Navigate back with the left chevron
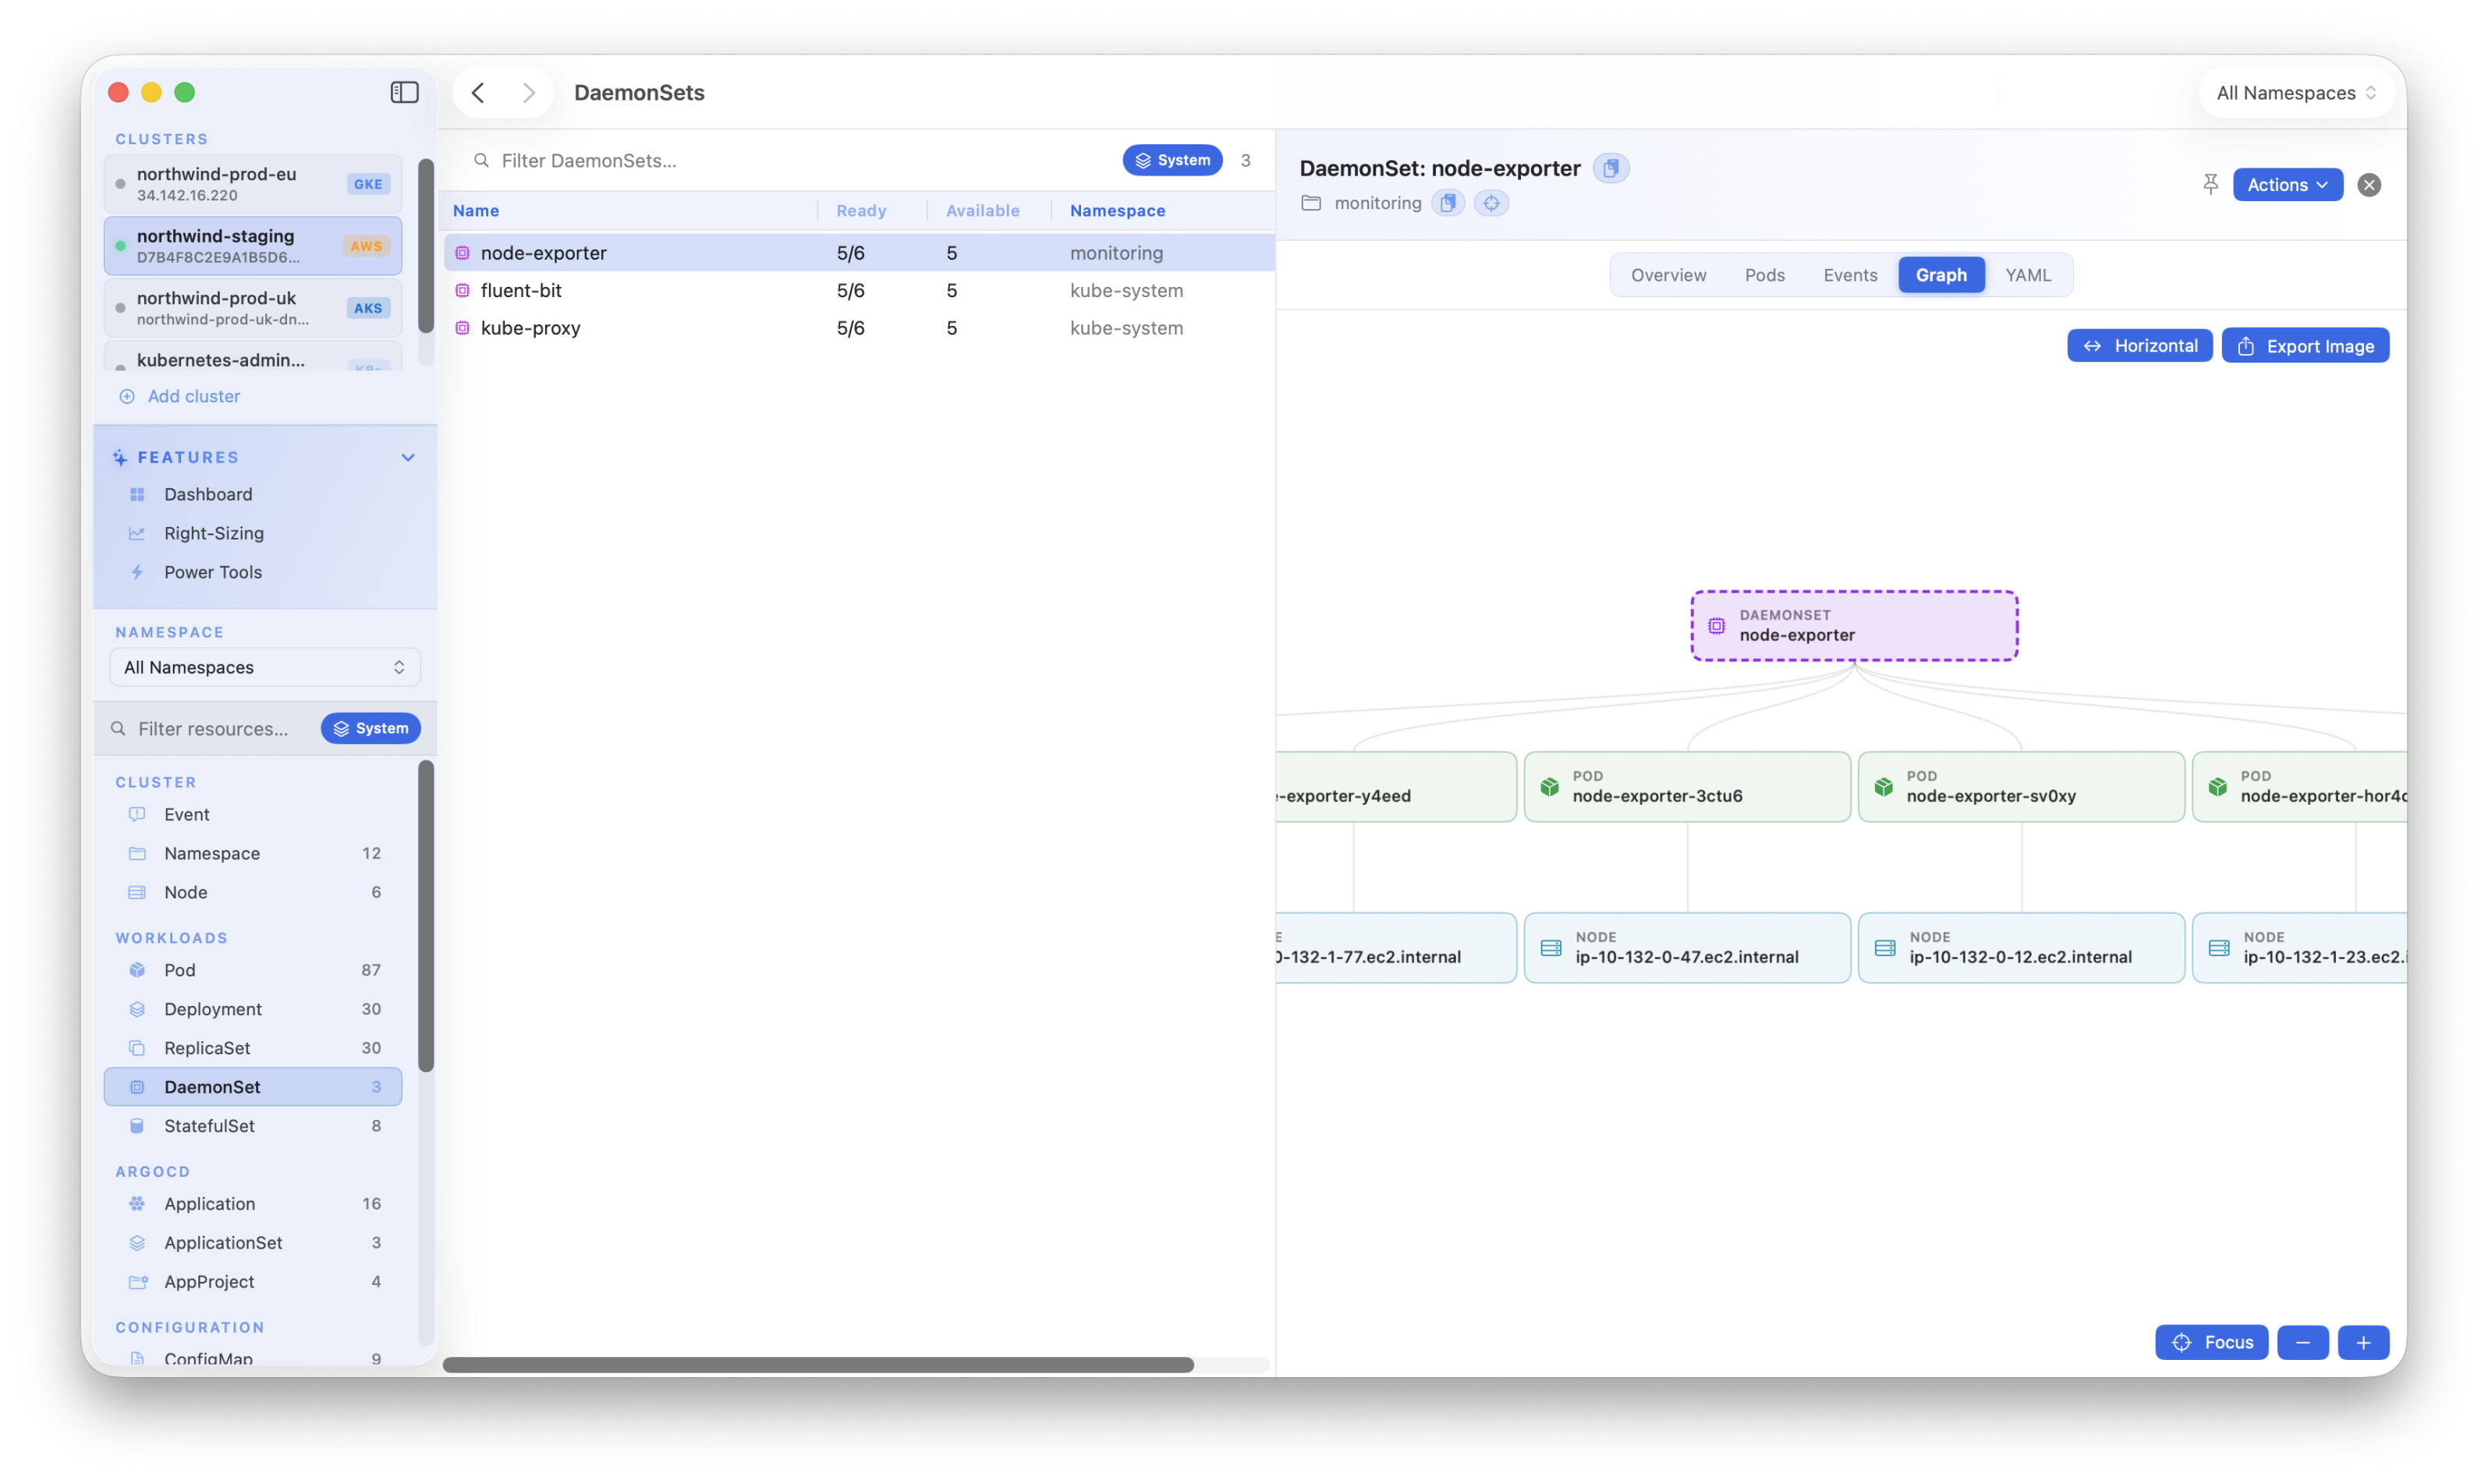Image resolution: width=2488 pixels, height=1484 pixels. (x=478, y=92)
